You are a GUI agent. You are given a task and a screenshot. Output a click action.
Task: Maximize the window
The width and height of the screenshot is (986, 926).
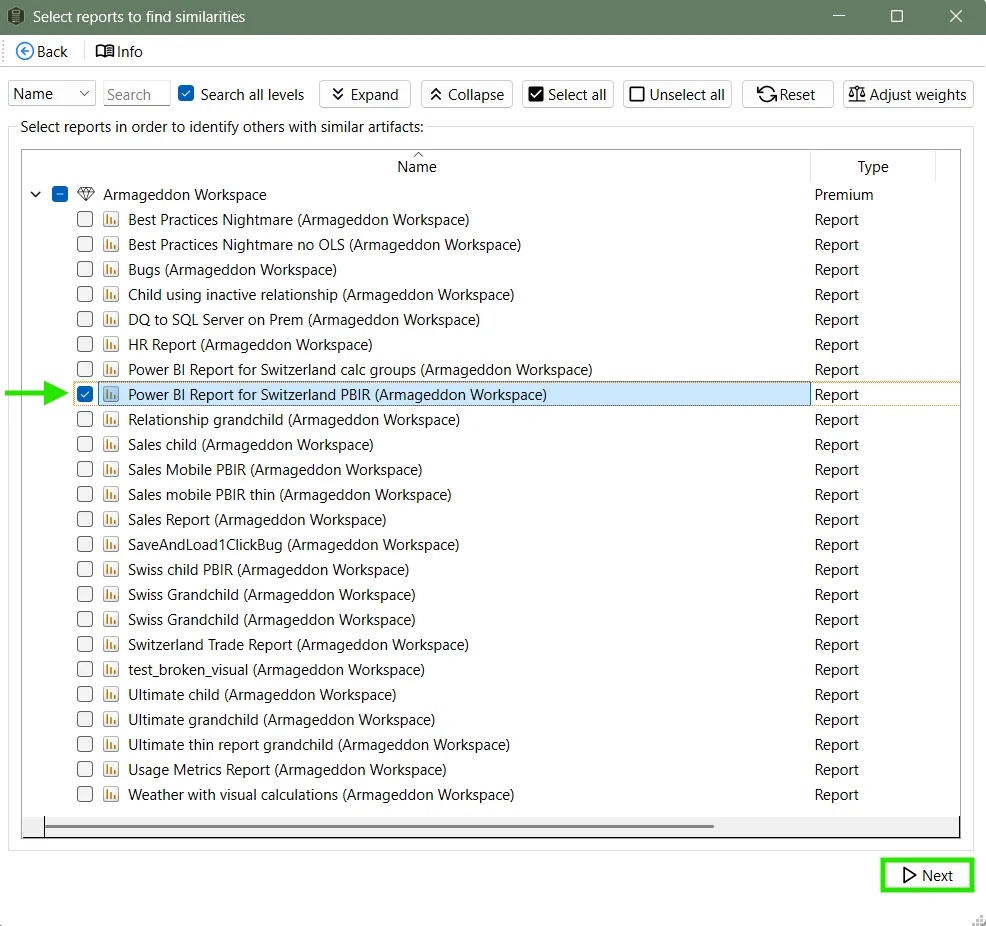(x=897, y=16)
